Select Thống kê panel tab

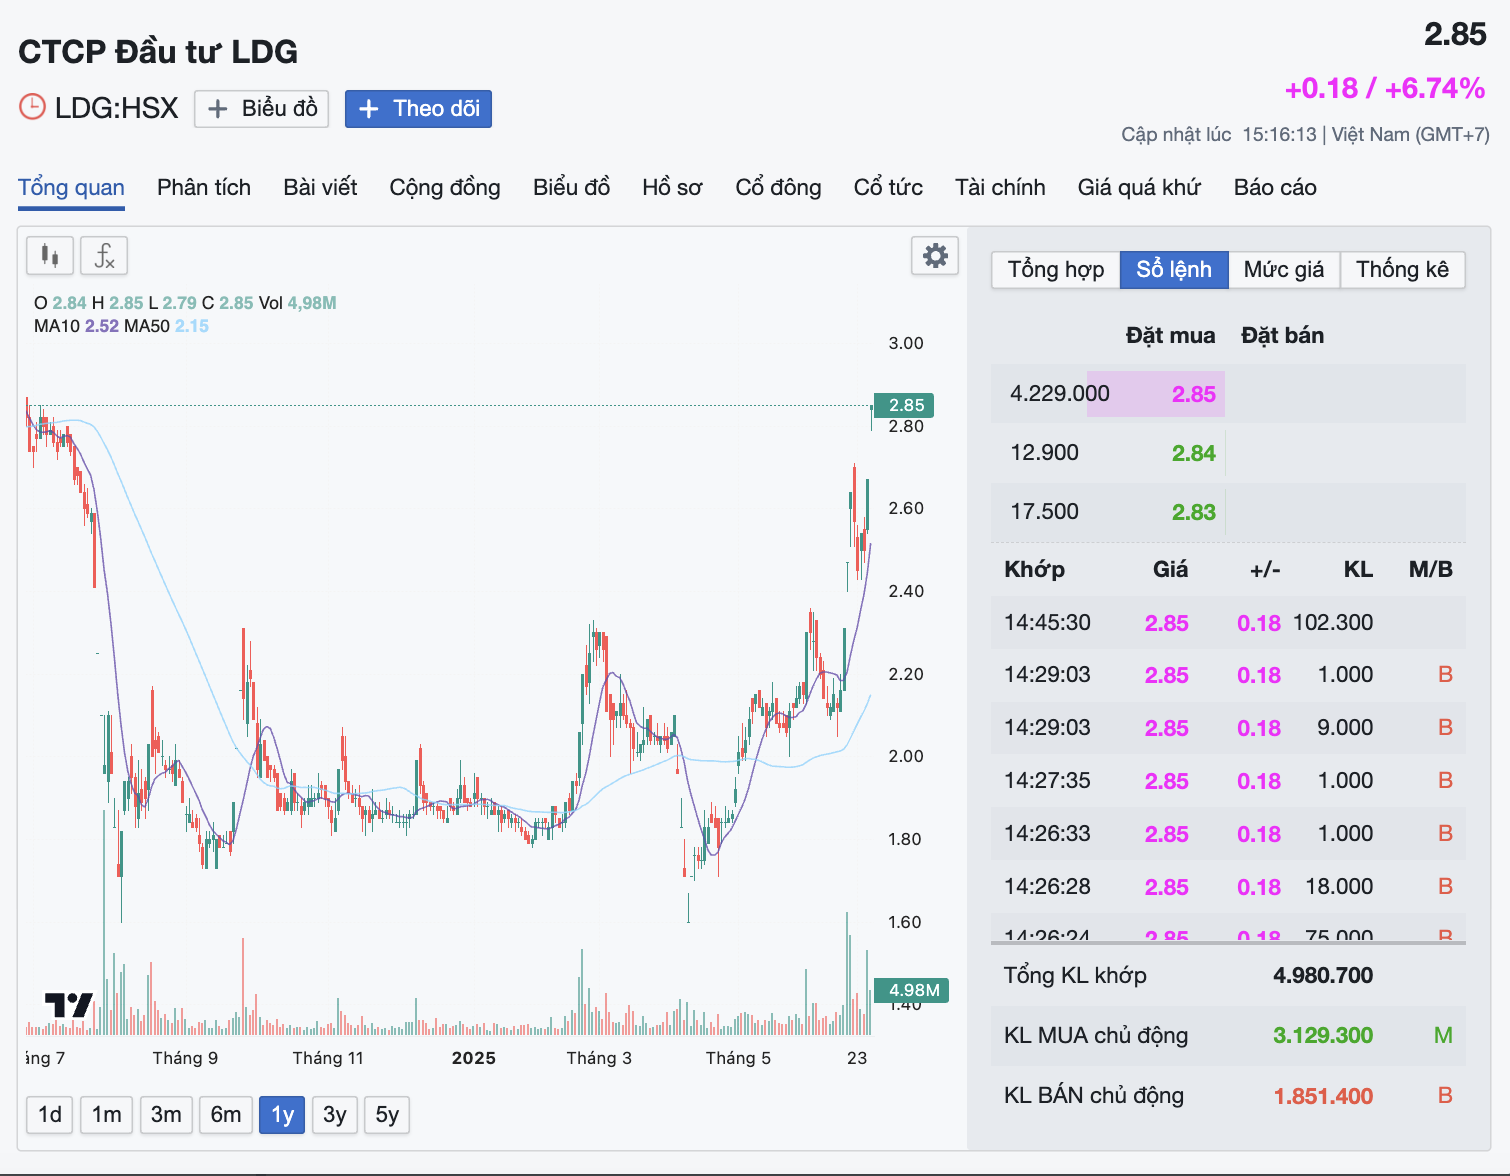(1402, 270)
